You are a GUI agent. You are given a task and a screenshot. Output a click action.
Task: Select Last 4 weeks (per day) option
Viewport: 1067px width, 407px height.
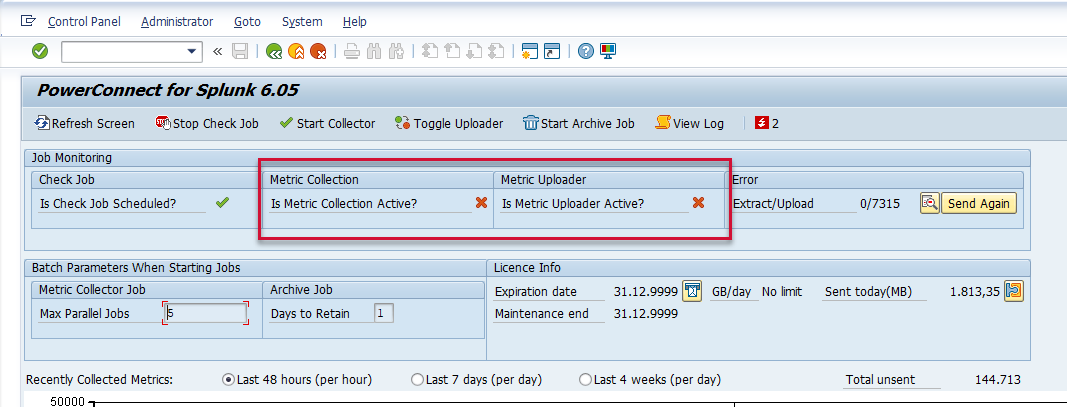tap(585, 380)
